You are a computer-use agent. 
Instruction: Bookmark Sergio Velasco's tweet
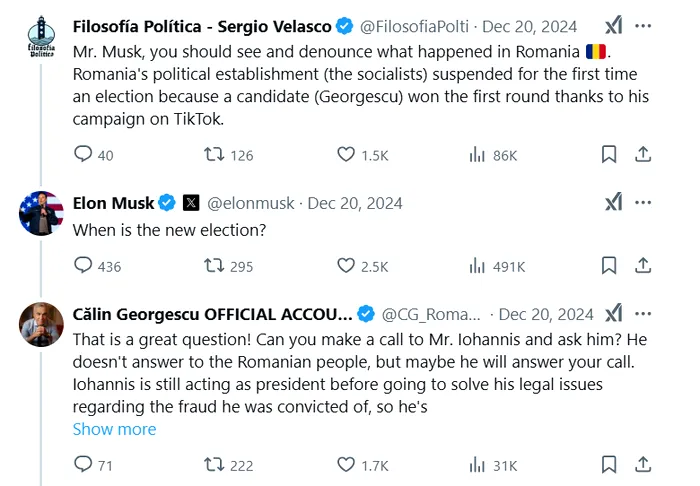pyautogui.click(x=608, y=154)
